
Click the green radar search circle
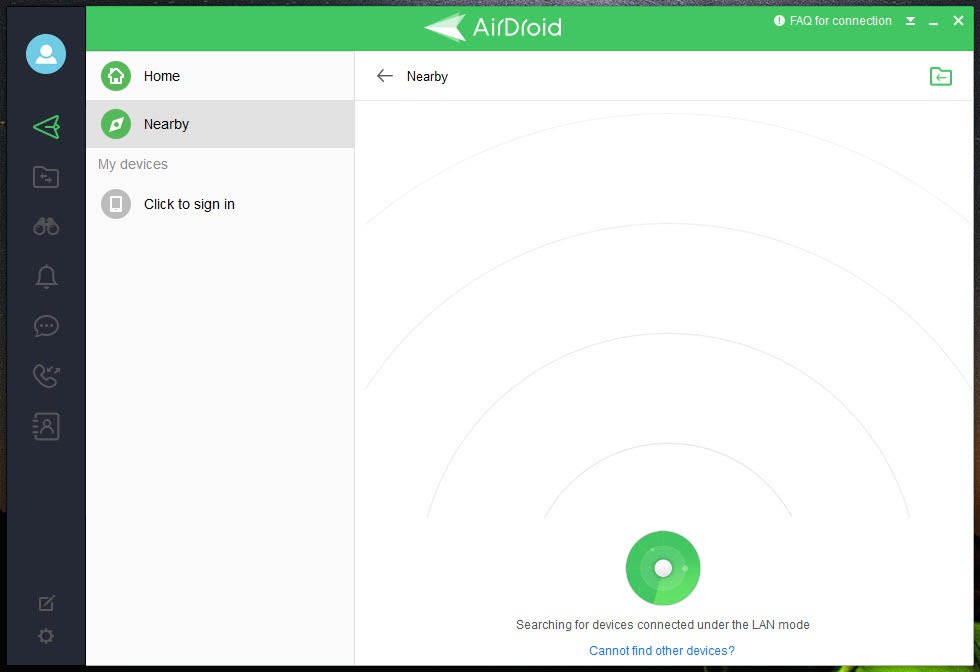(663, 568)
